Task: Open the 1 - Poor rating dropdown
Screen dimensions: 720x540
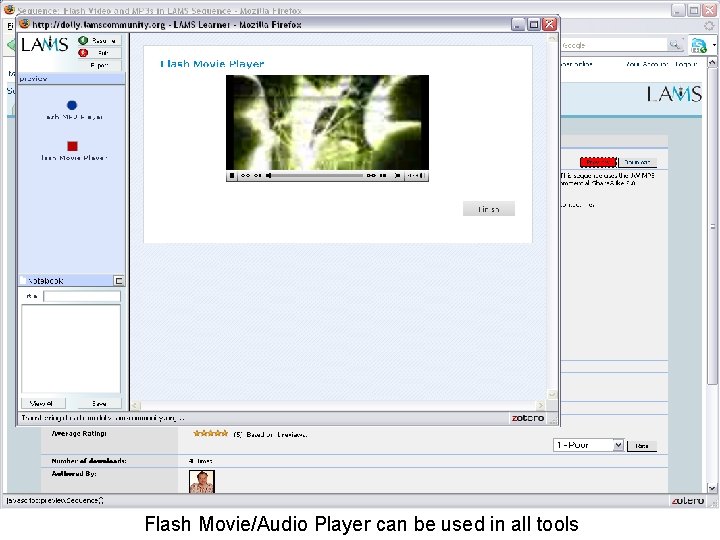Action: (588, 445)
